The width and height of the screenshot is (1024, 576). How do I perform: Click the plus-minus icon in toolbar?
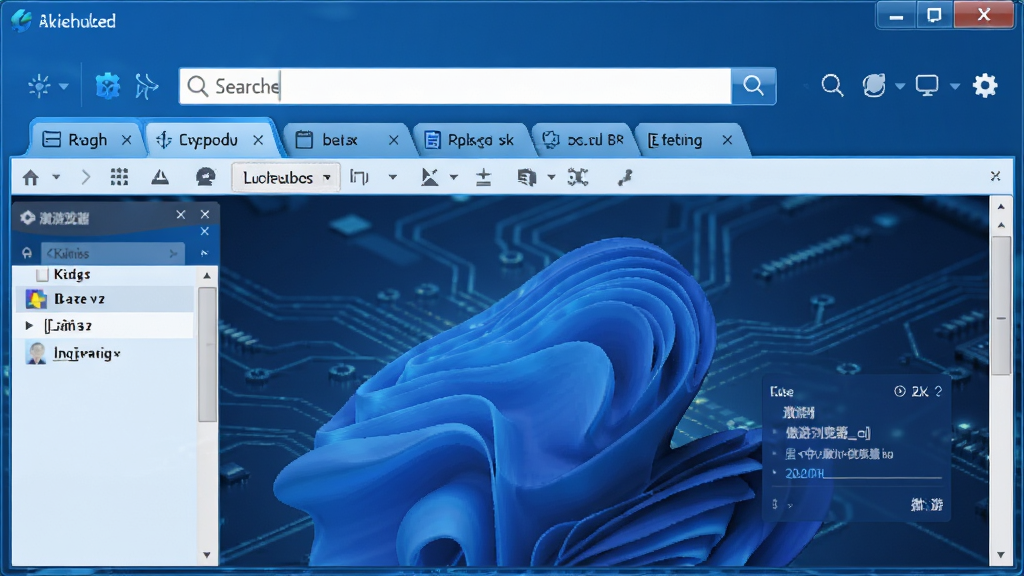tap(483, 177)
